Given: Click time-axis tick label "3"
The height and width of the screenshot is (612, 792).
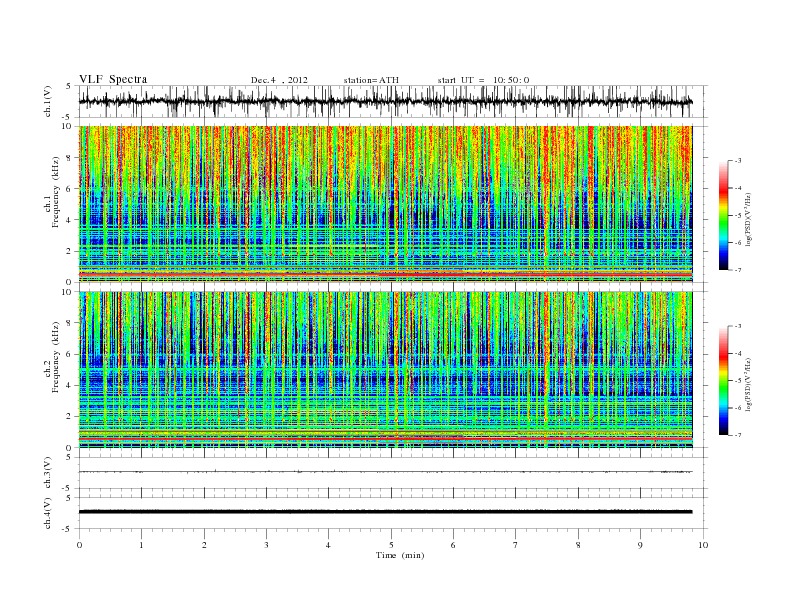Looking at the screenshot, I should tap(266, 545).
